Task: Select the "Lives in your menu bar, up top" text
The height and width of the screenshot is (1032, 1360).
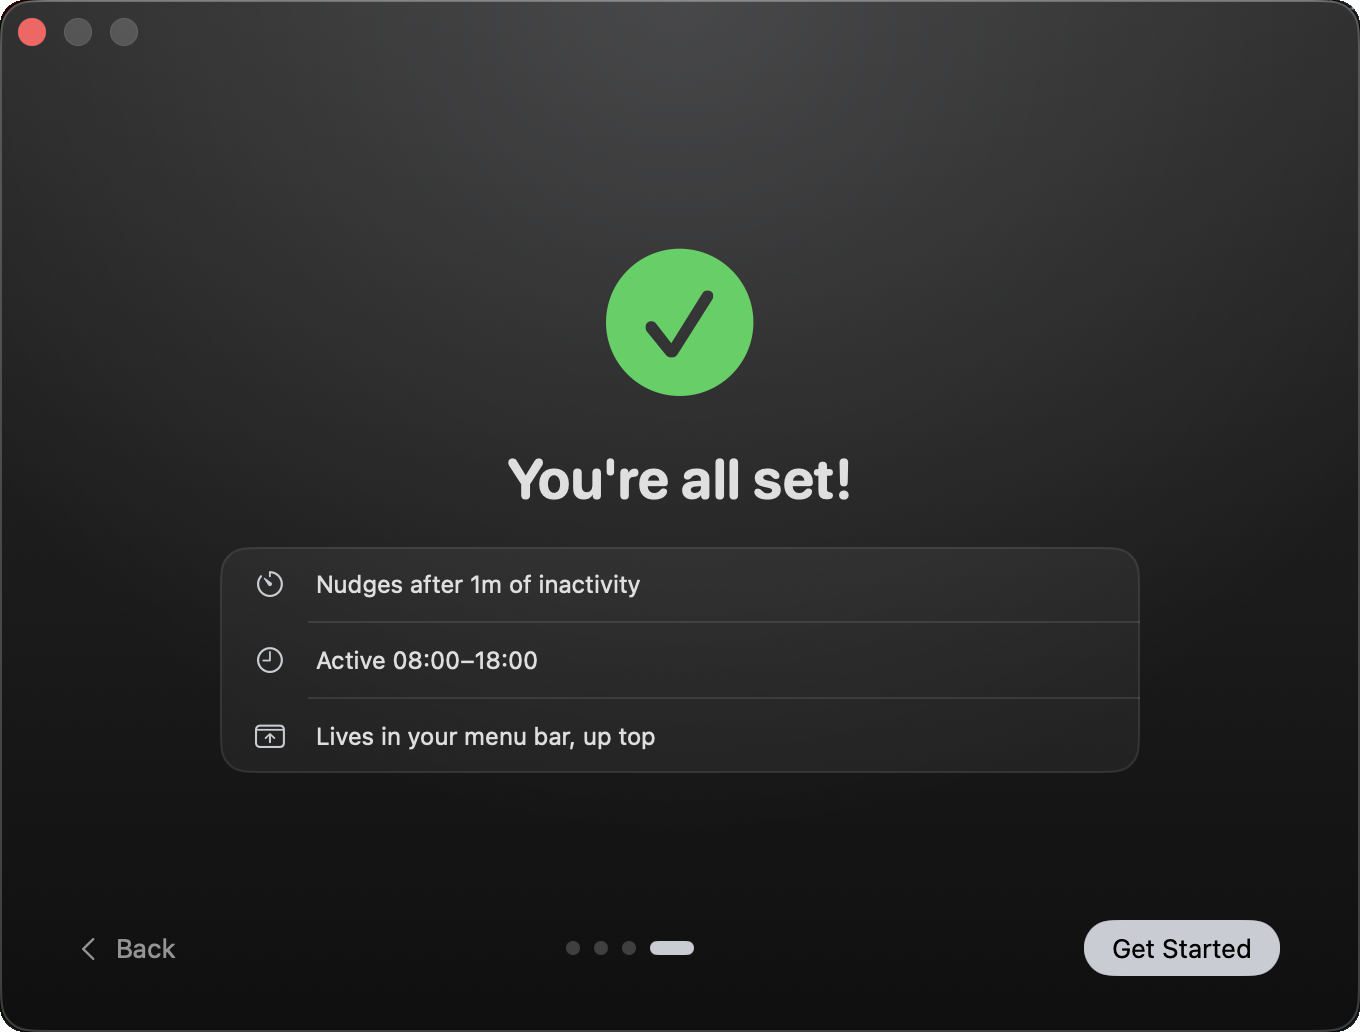Action: [x=486, y=737]
